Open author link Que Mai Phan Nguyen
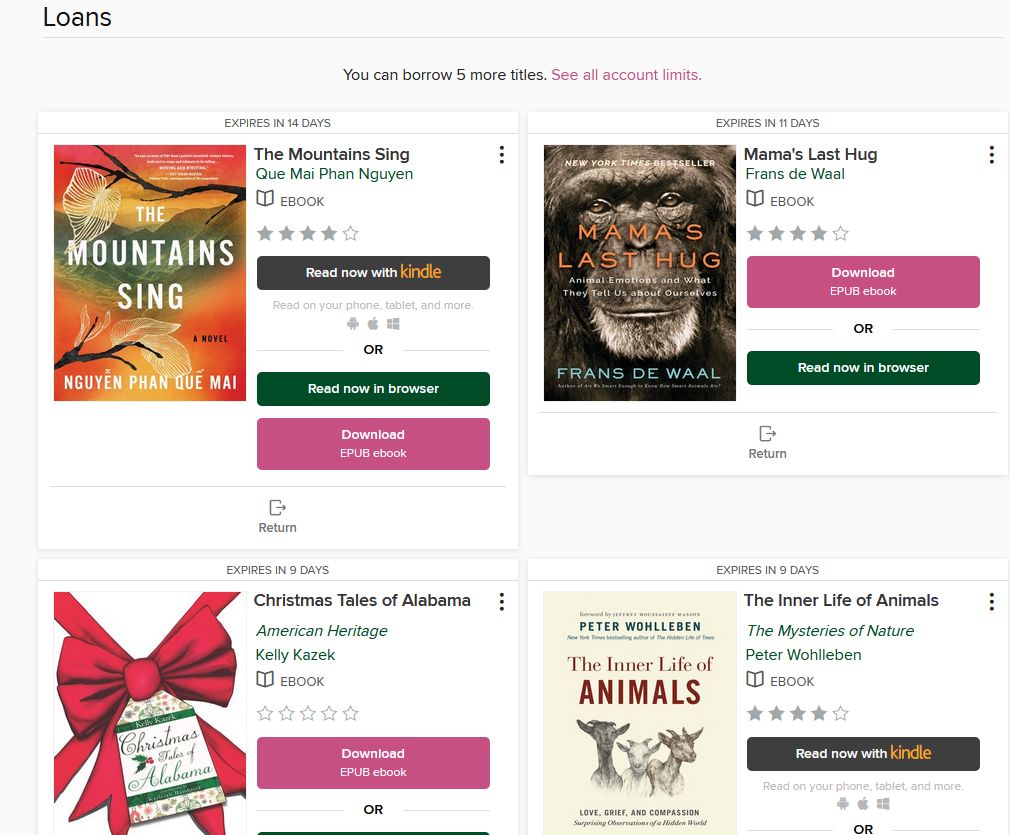Image resolution: width=1010 pixels, height=835 pixels. (x=334, y=174)
